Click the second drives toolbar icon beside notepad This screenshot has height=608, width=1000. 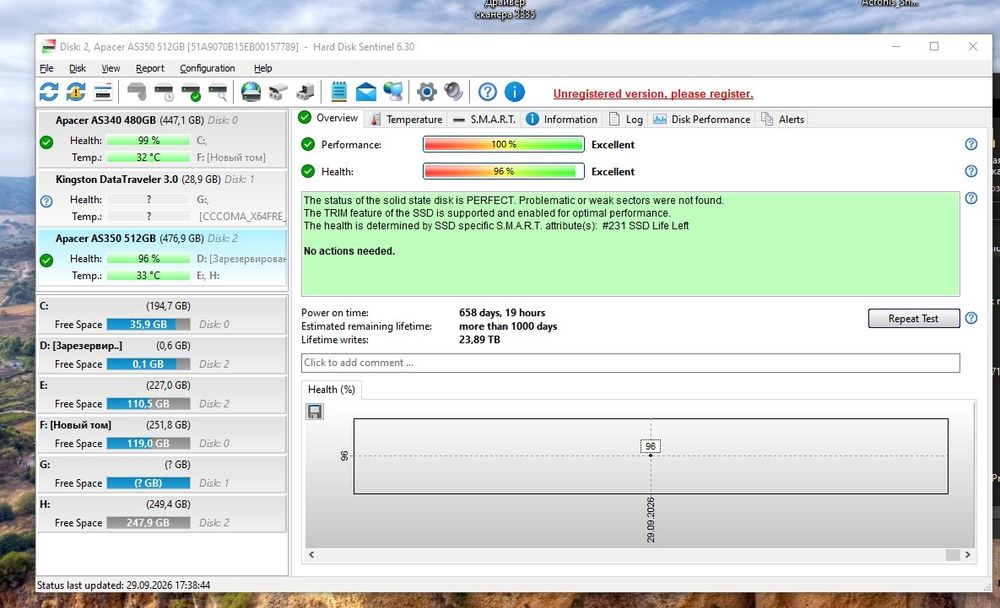(305, 92)
